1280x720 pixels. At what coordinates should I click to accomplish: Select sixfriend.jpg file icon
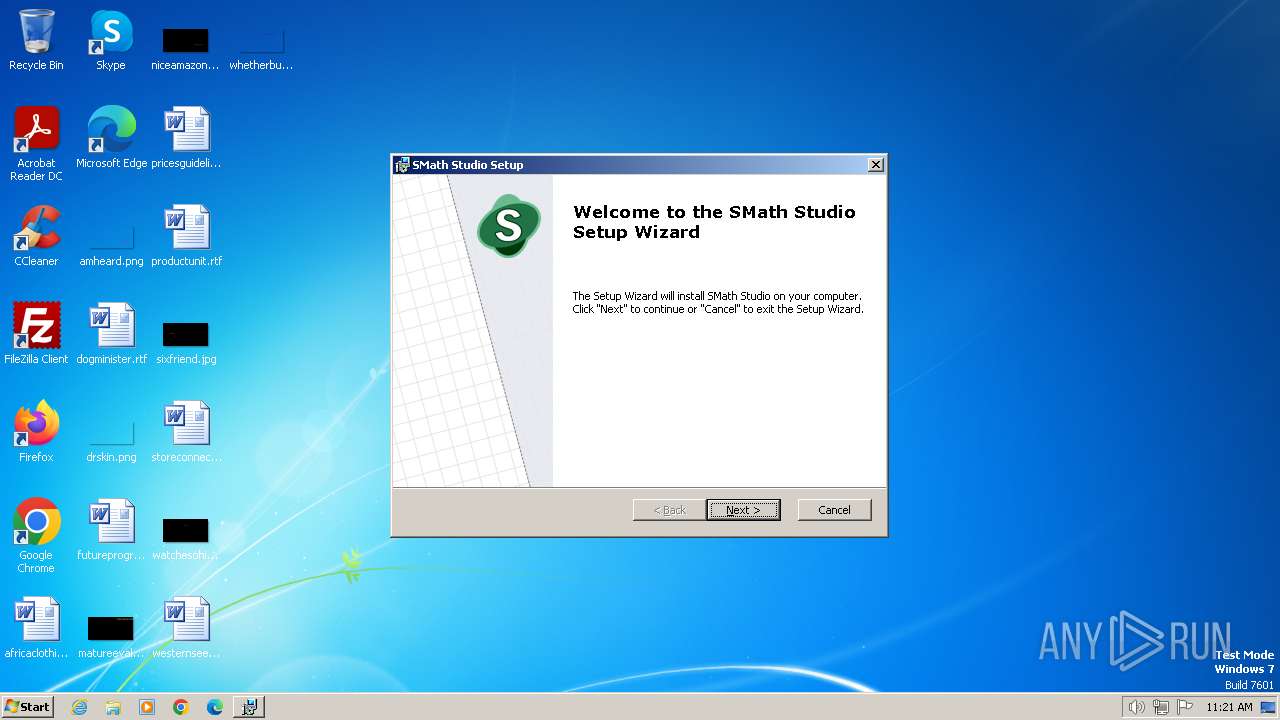(186, 342)
